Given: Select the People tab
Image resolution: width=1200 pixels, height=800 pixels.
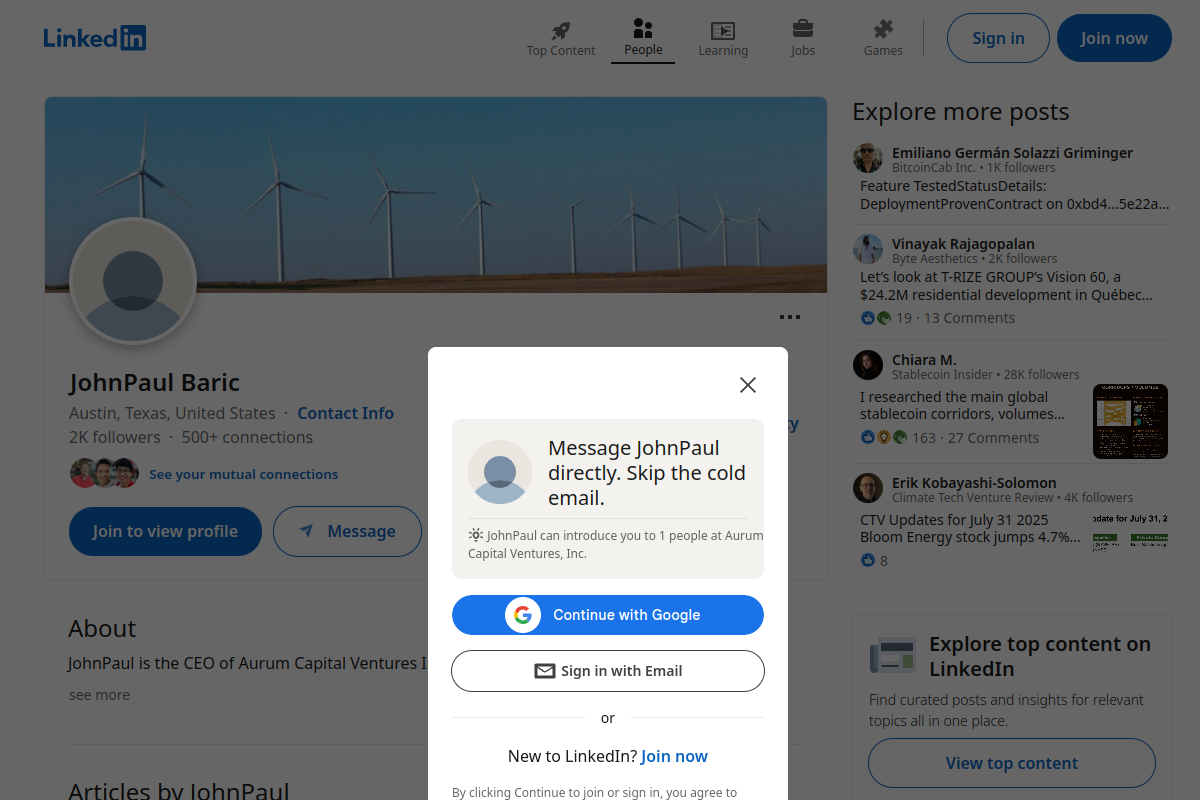Looking at the screenshot, I should 643,38.
